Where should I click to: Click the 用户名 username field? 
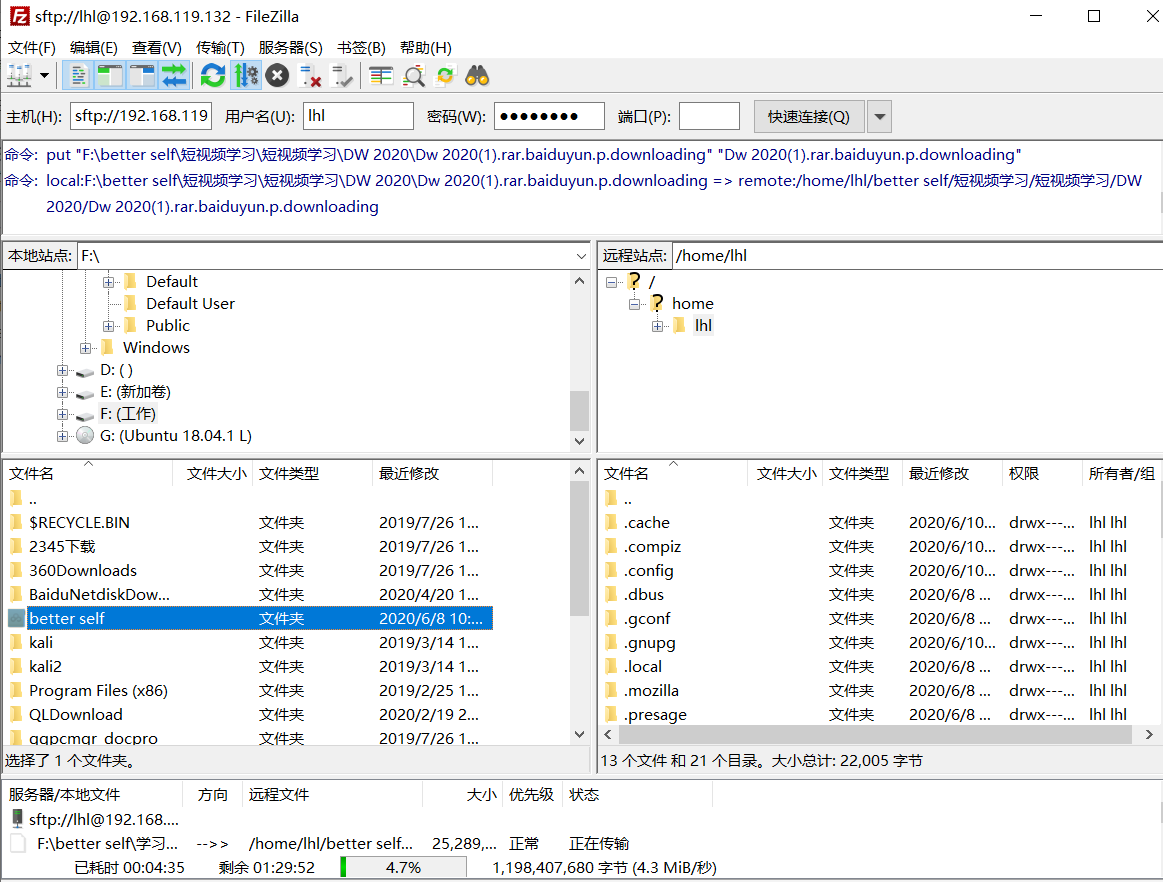point(358,116)
